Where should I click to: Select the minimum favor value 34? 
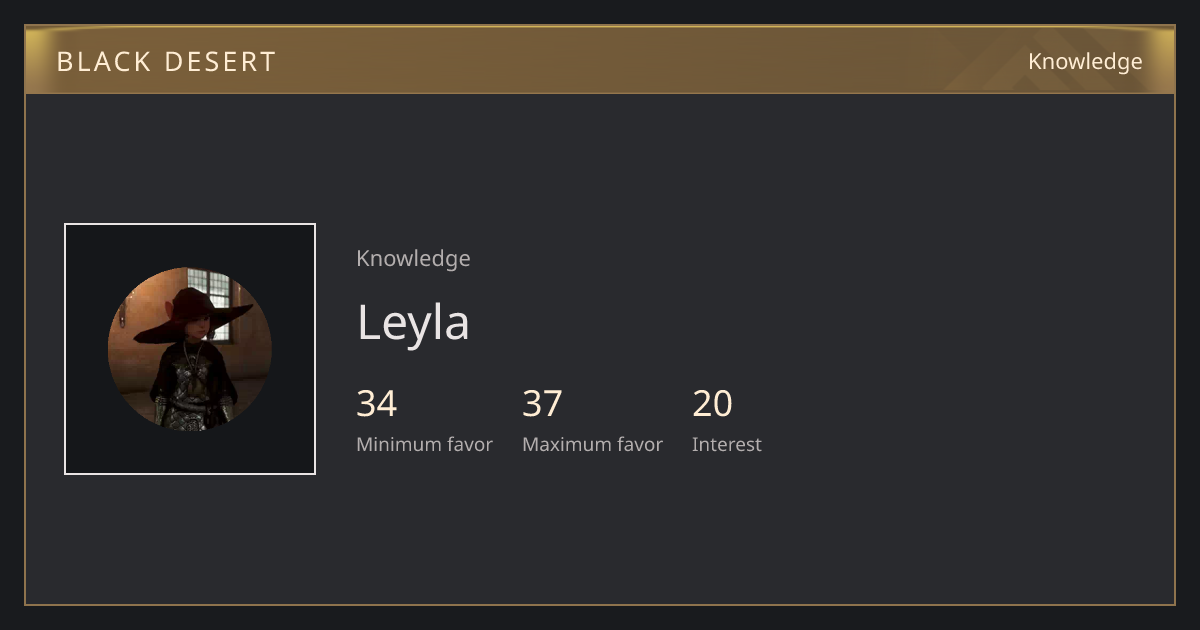(x=377, y=404)
